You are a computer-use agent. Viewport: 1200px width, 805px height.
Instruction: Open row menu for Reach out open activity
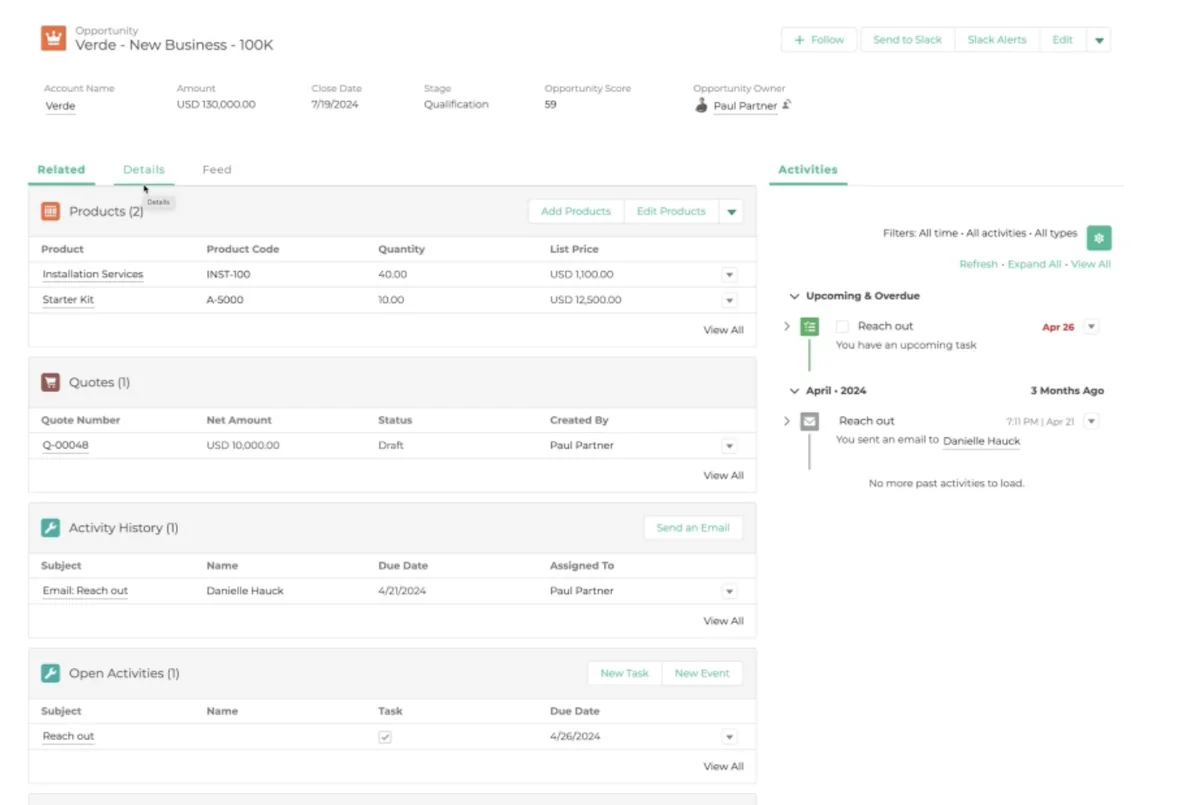pos(729,736)
